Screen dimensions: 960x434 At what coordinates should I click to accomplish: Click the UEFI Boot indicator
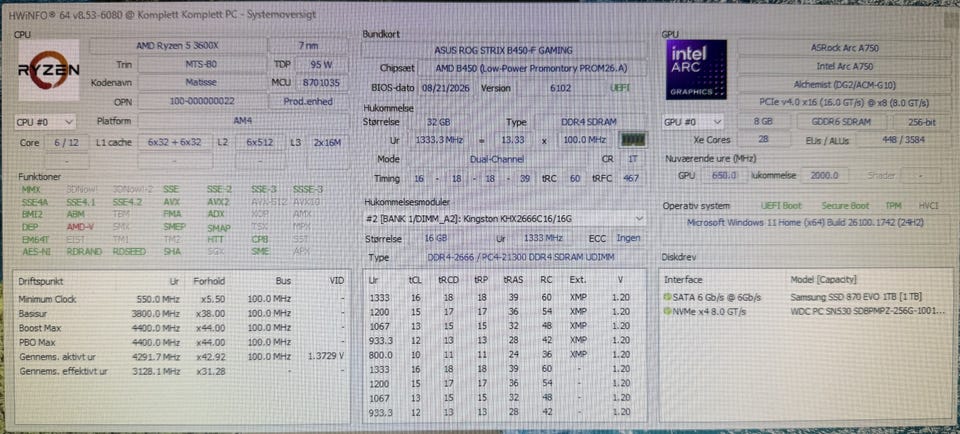click(781, 206)
